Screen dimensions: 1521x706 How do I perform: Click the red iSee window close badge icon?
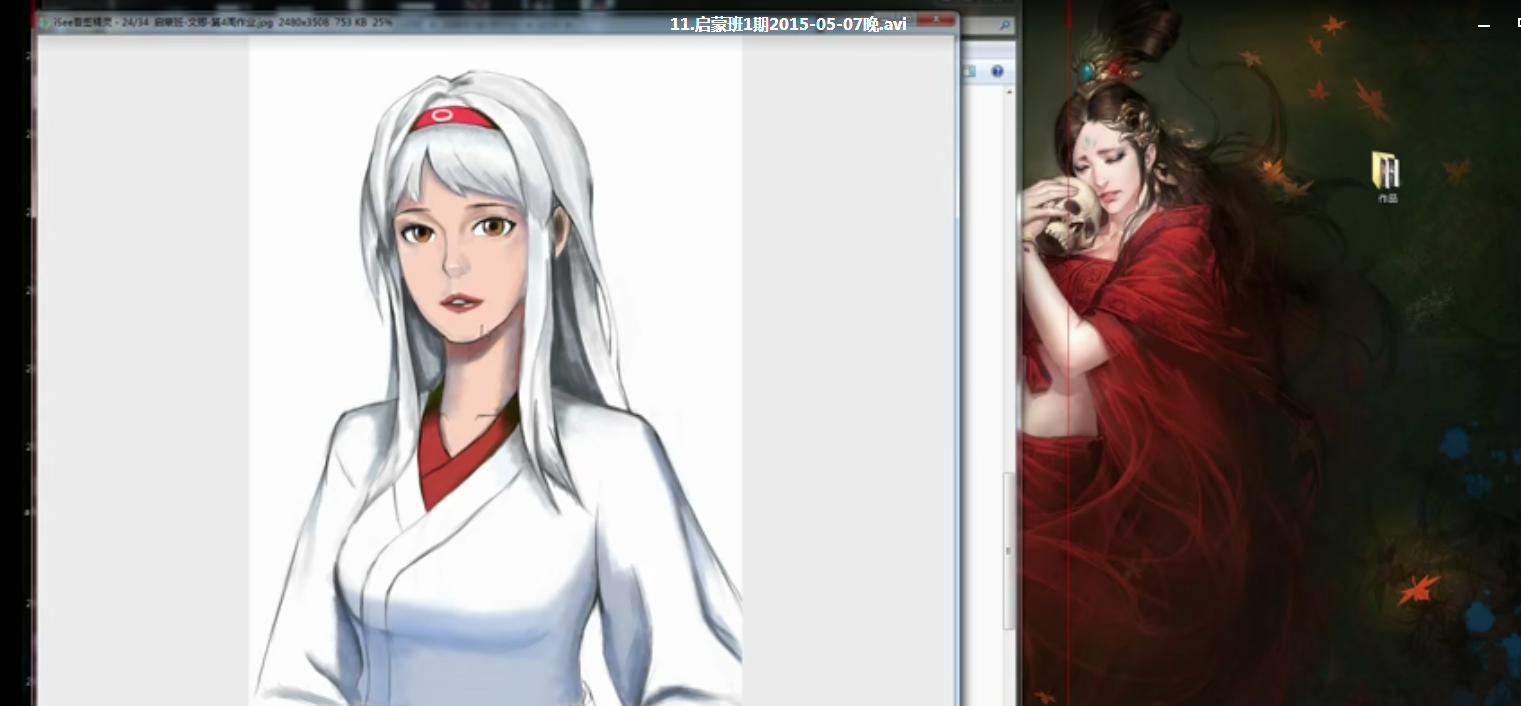tap(934, 18)
